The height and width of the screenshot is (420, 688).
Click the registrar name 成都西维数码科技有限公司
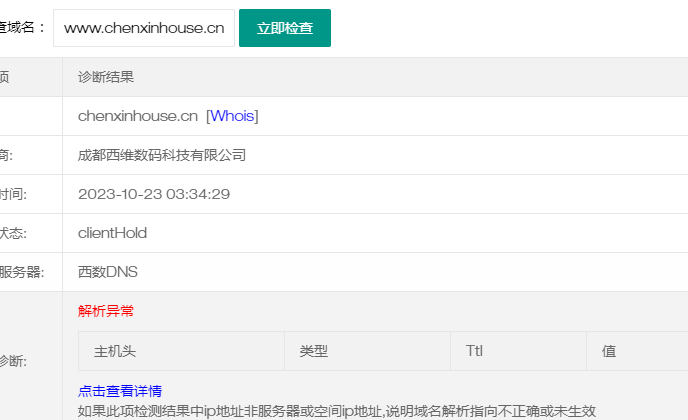point(162,155)
